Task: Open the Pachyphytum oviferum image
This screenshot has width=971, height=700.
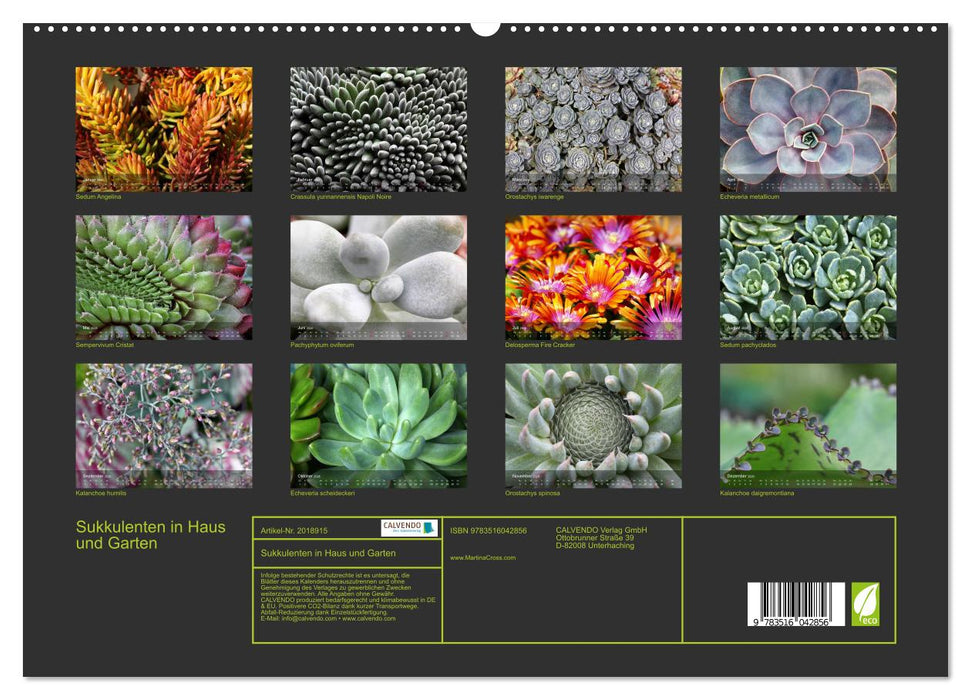Action: coord(378,277)
